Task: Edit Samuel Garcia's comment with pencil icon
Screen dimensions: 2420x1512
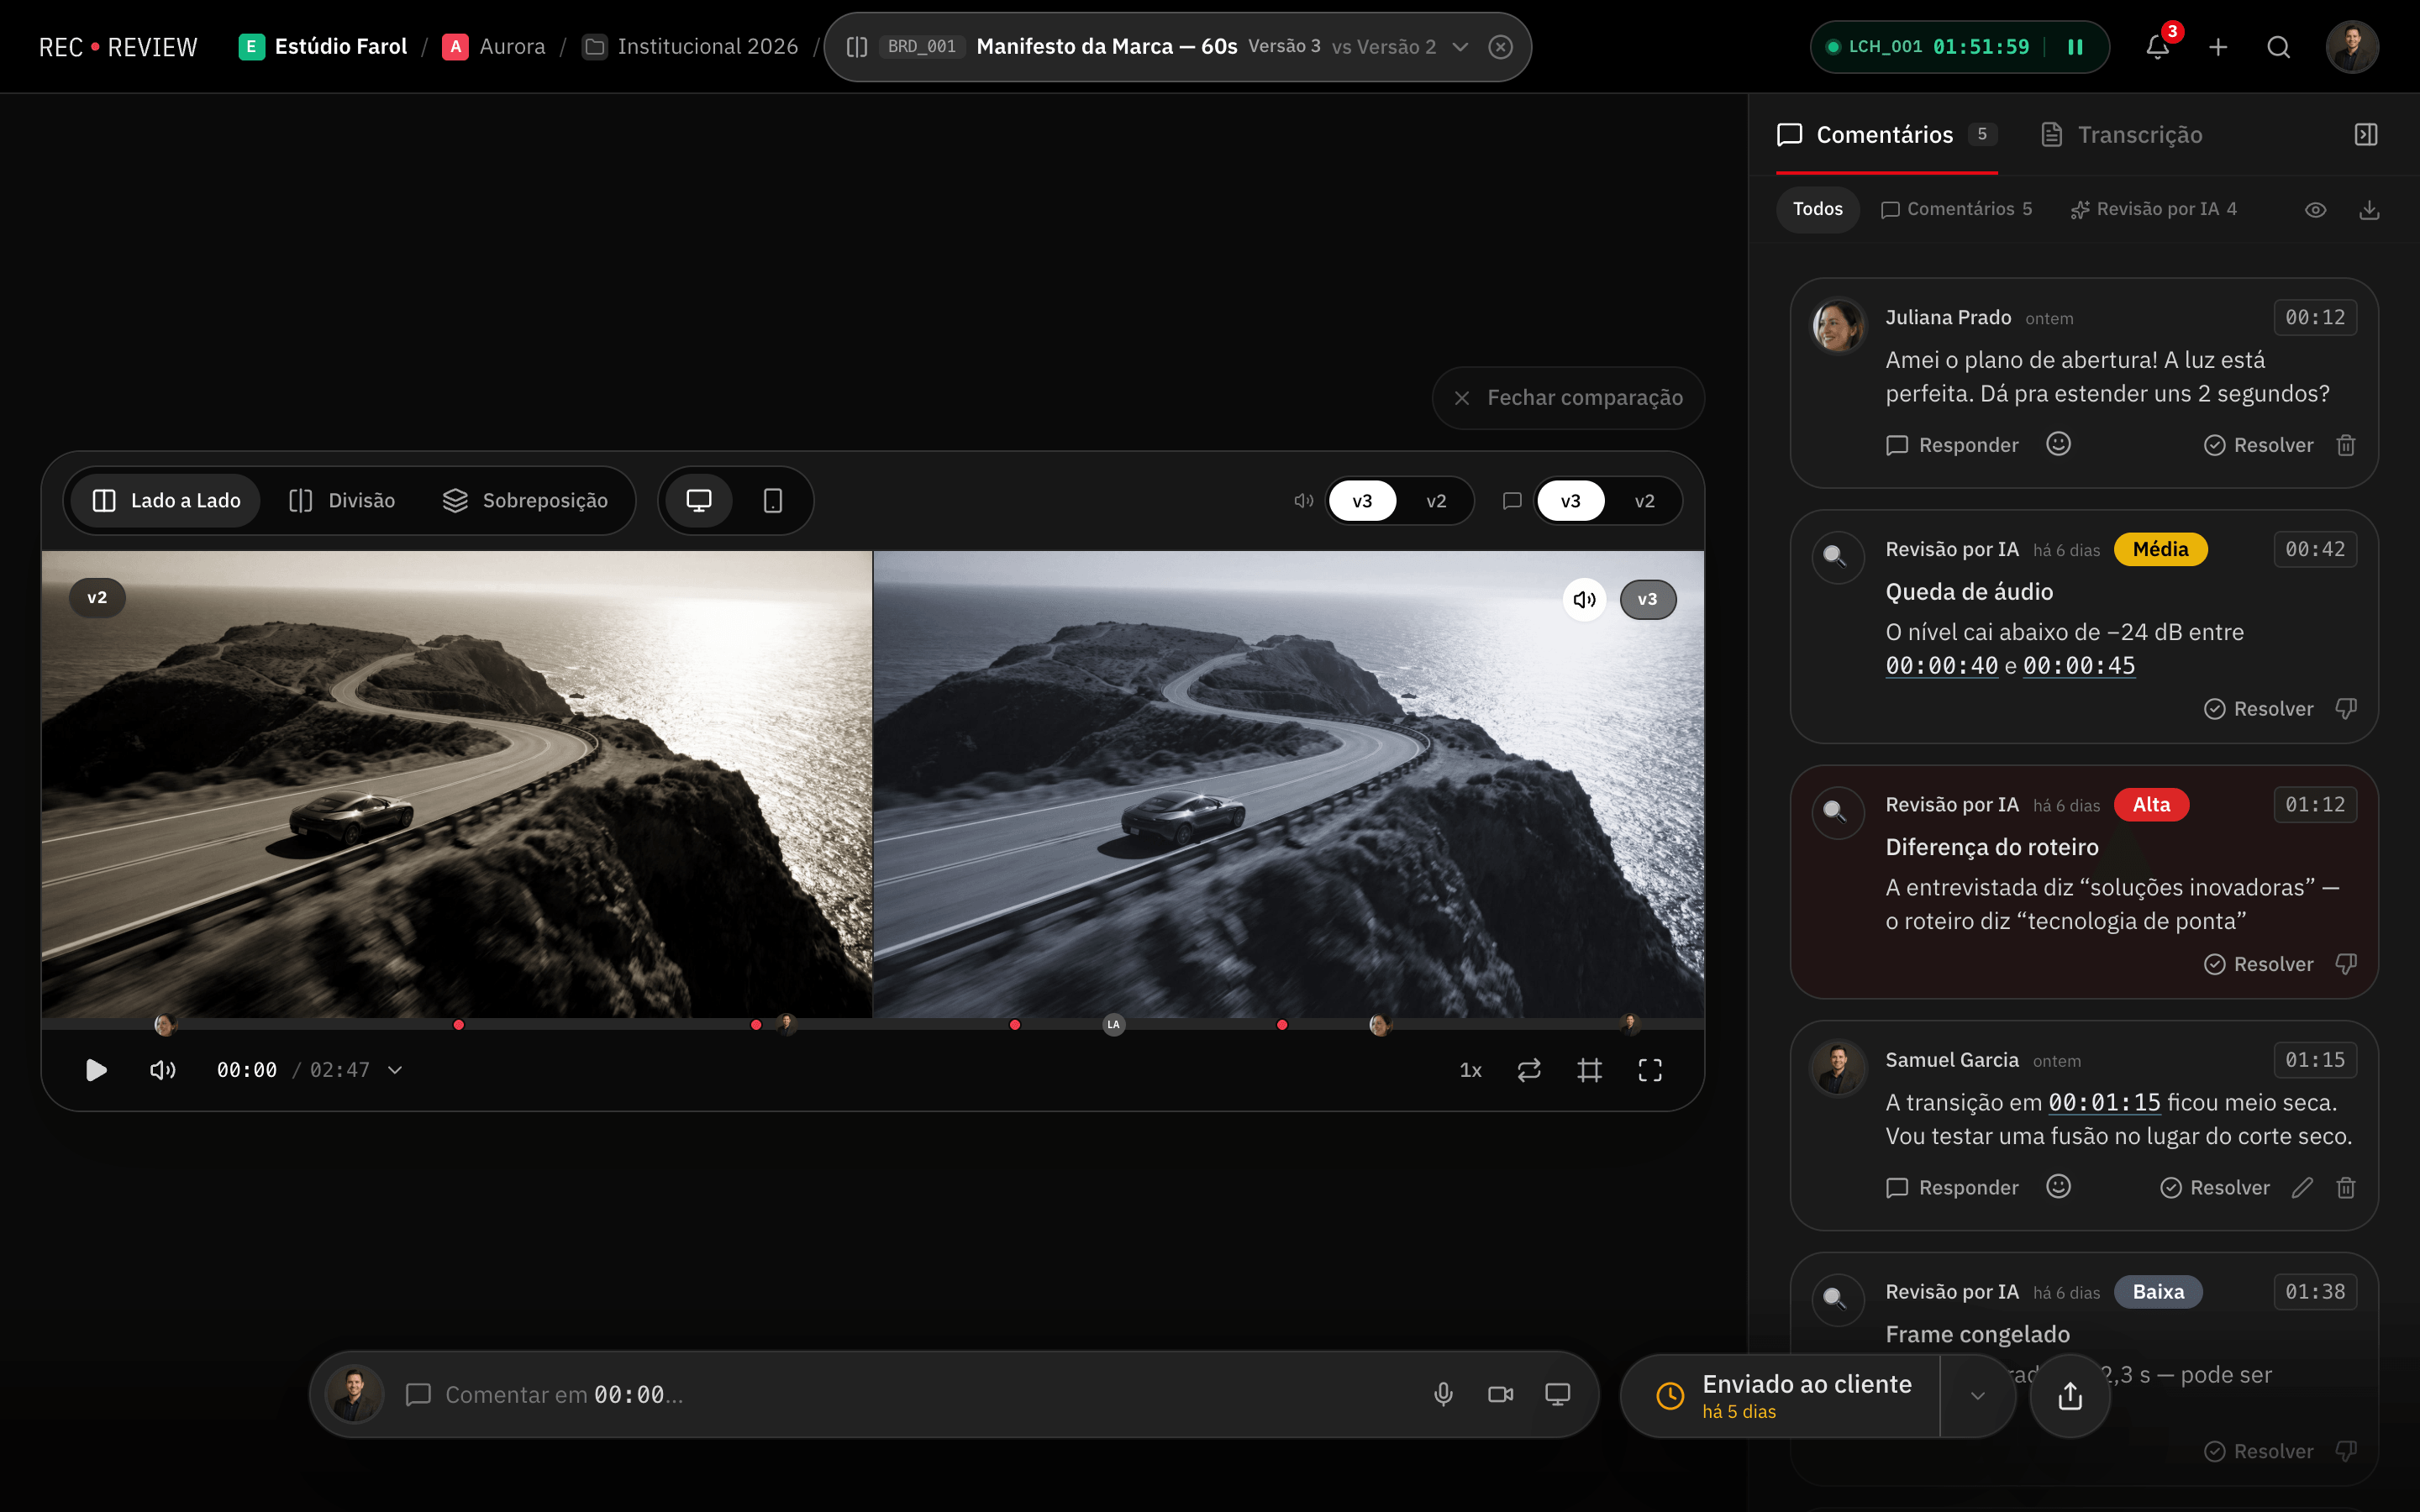Action: point(2302,1187)
